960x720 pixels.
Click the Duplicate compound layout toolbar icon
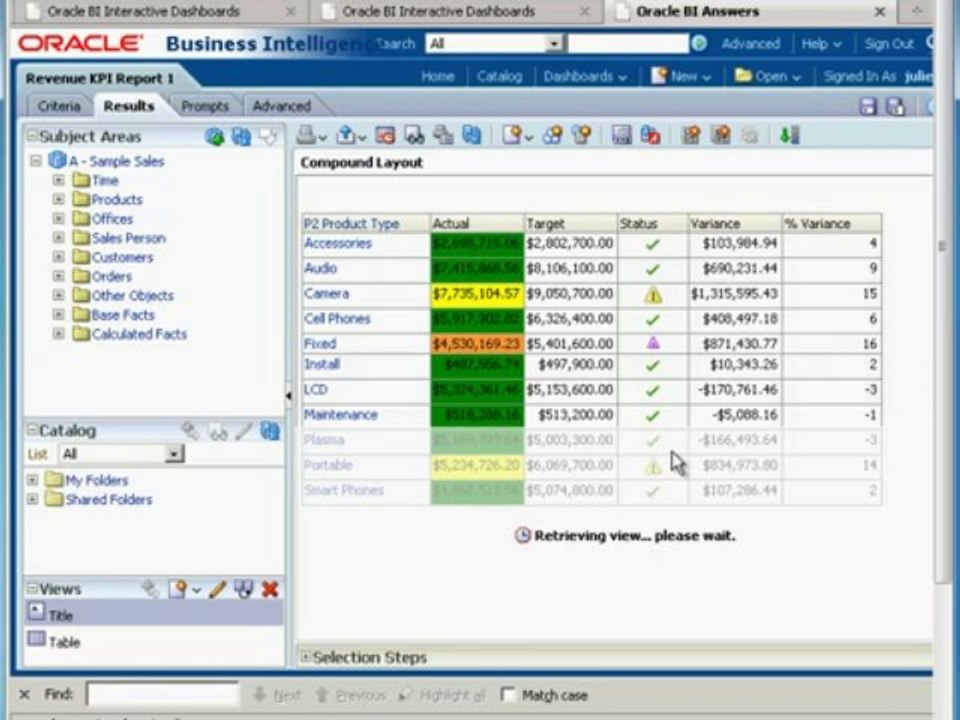[x=443, y=135]
